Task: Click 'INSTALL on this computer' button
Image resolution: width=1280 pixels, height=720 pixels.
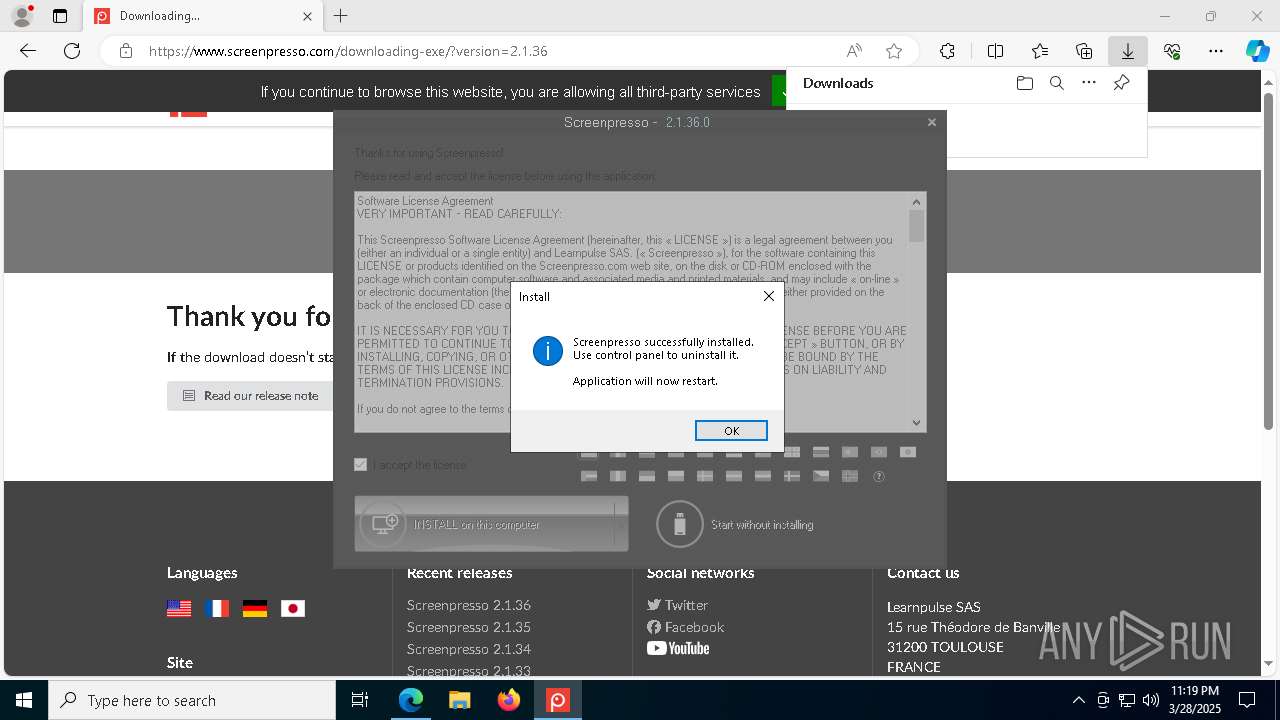Action: click(484, 524)
